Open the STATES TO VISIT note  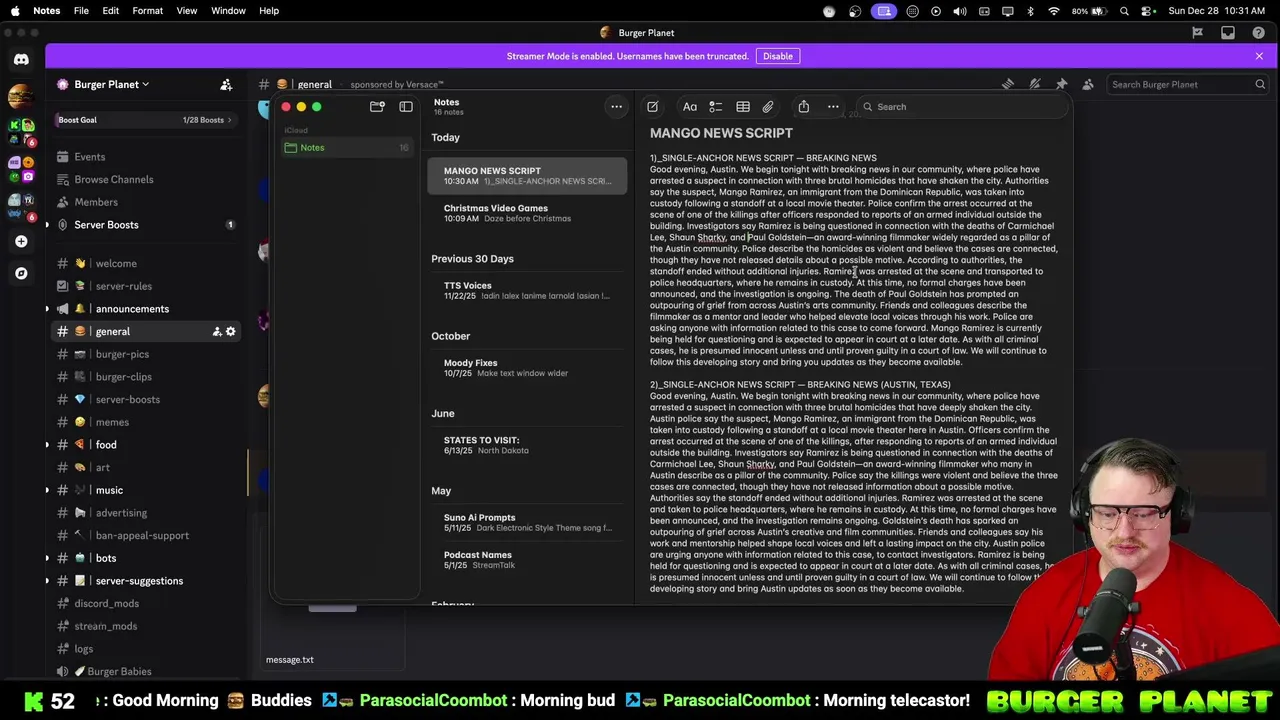pos(527,445)
